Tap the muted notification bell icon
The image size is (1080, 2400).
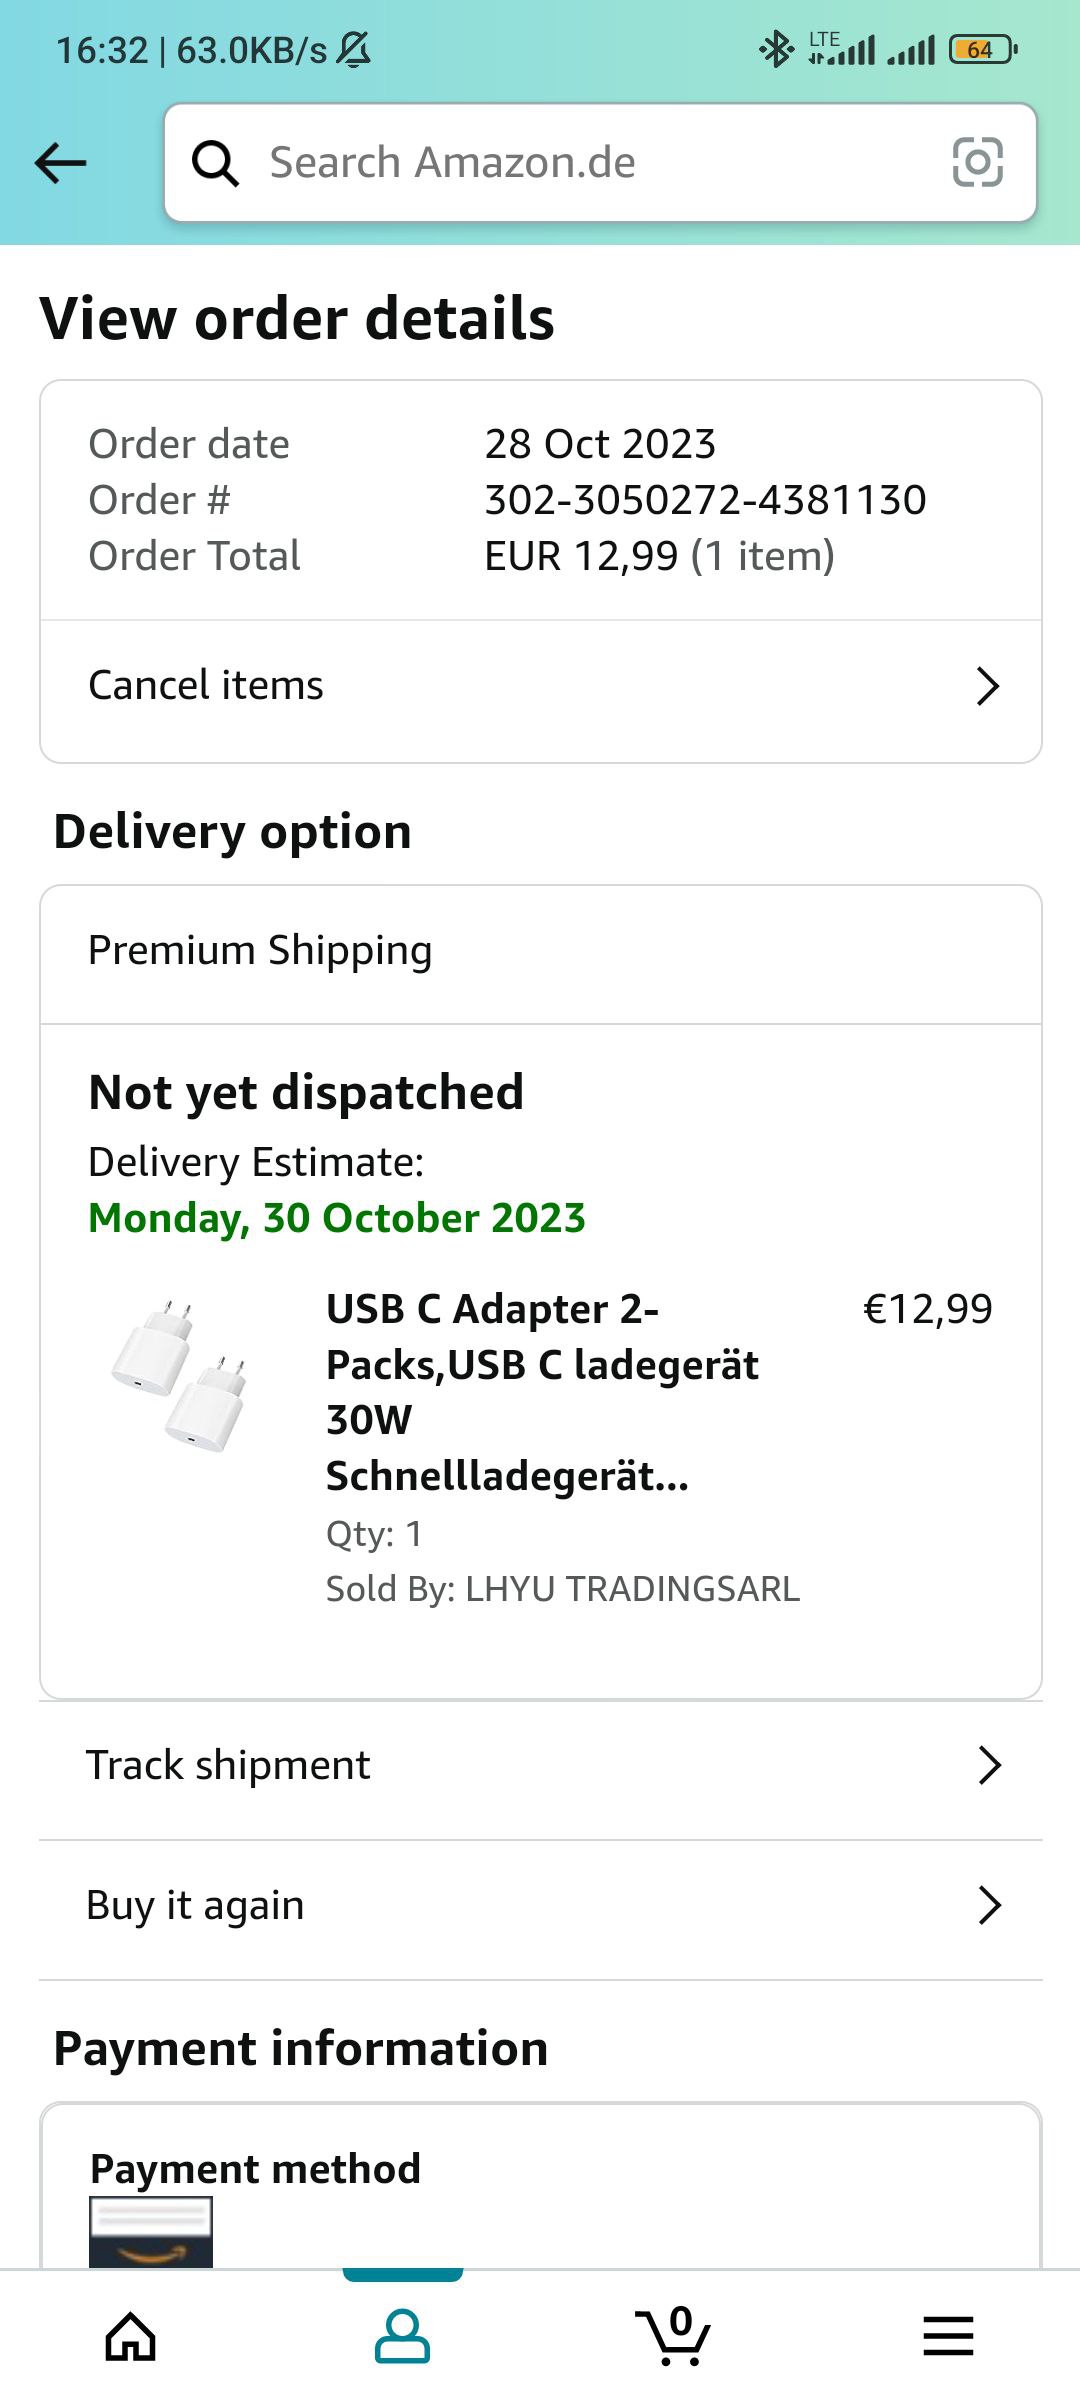[x=353, y=49]
